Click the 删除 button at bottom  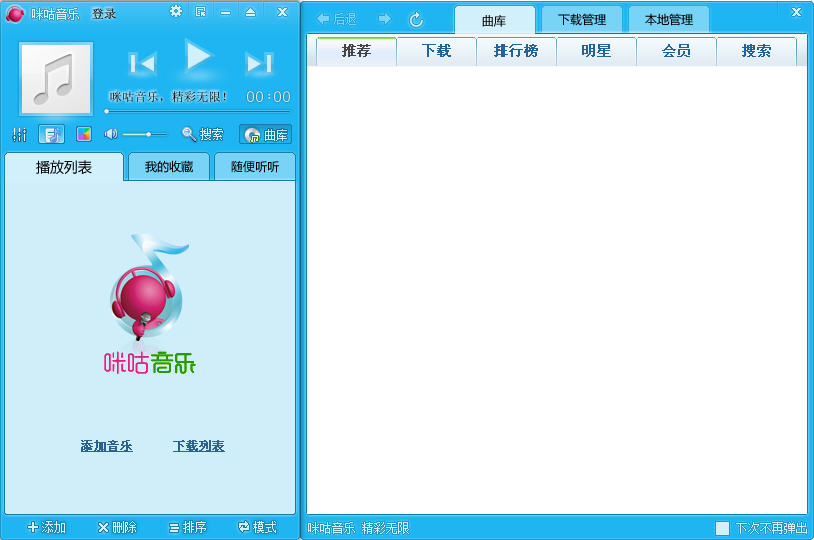pyautogui.click(x=117, y=528)
